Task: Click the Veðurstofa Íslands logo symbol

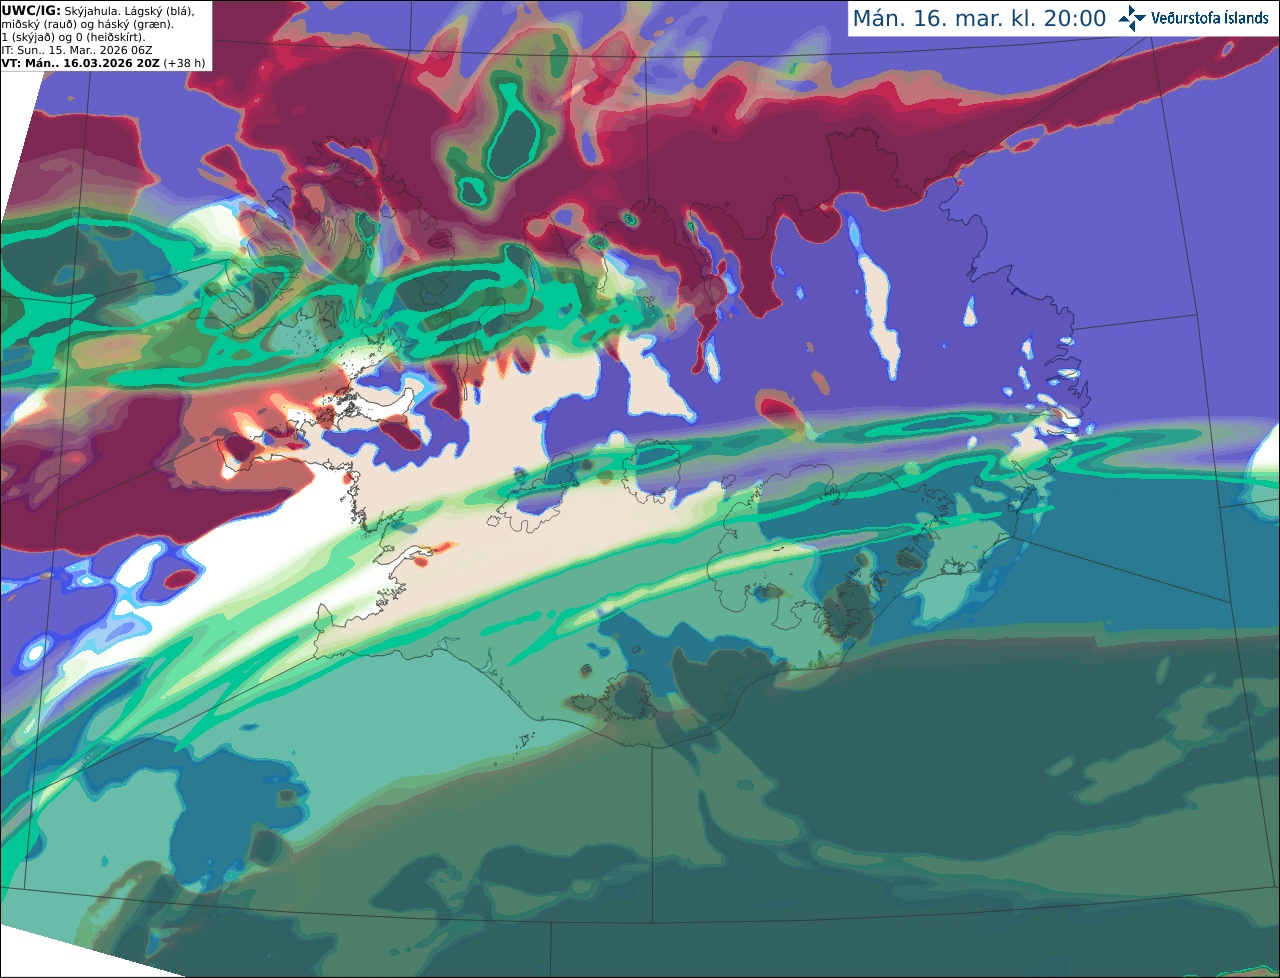Action: (1132, 18)
